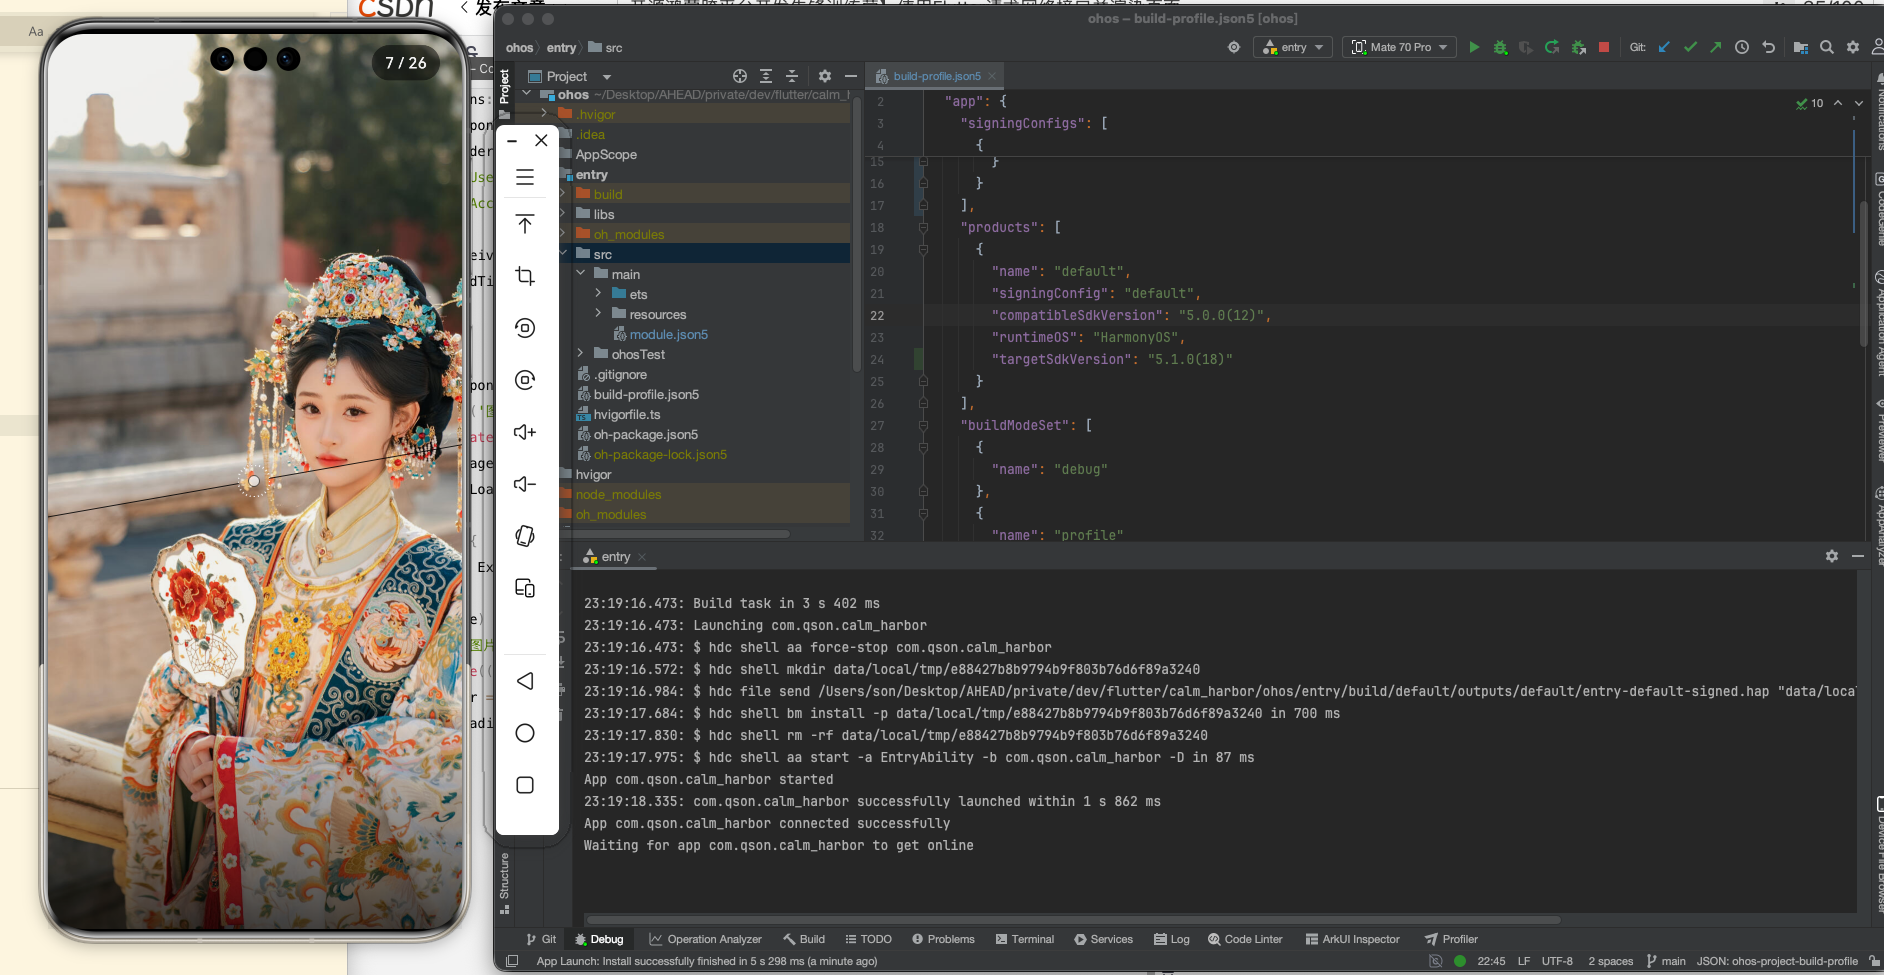
Task: Attach debugger to process icon in toolbar
Action: pos(1578,47)
